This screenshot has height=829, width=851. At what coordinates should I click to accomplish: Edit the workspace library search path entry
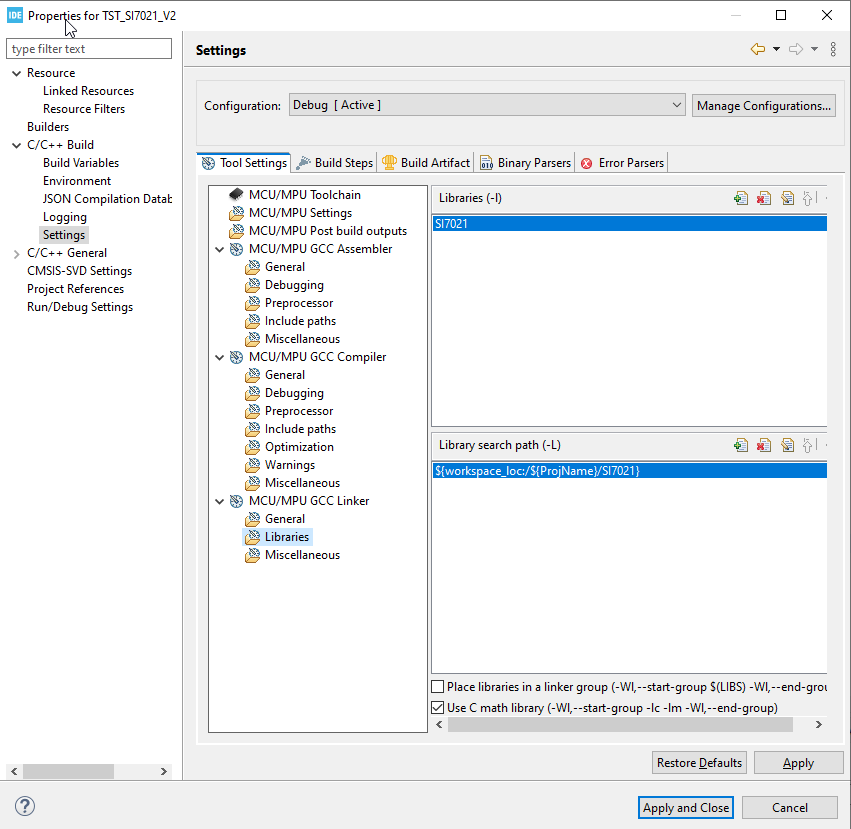click(x=787, y=445)
